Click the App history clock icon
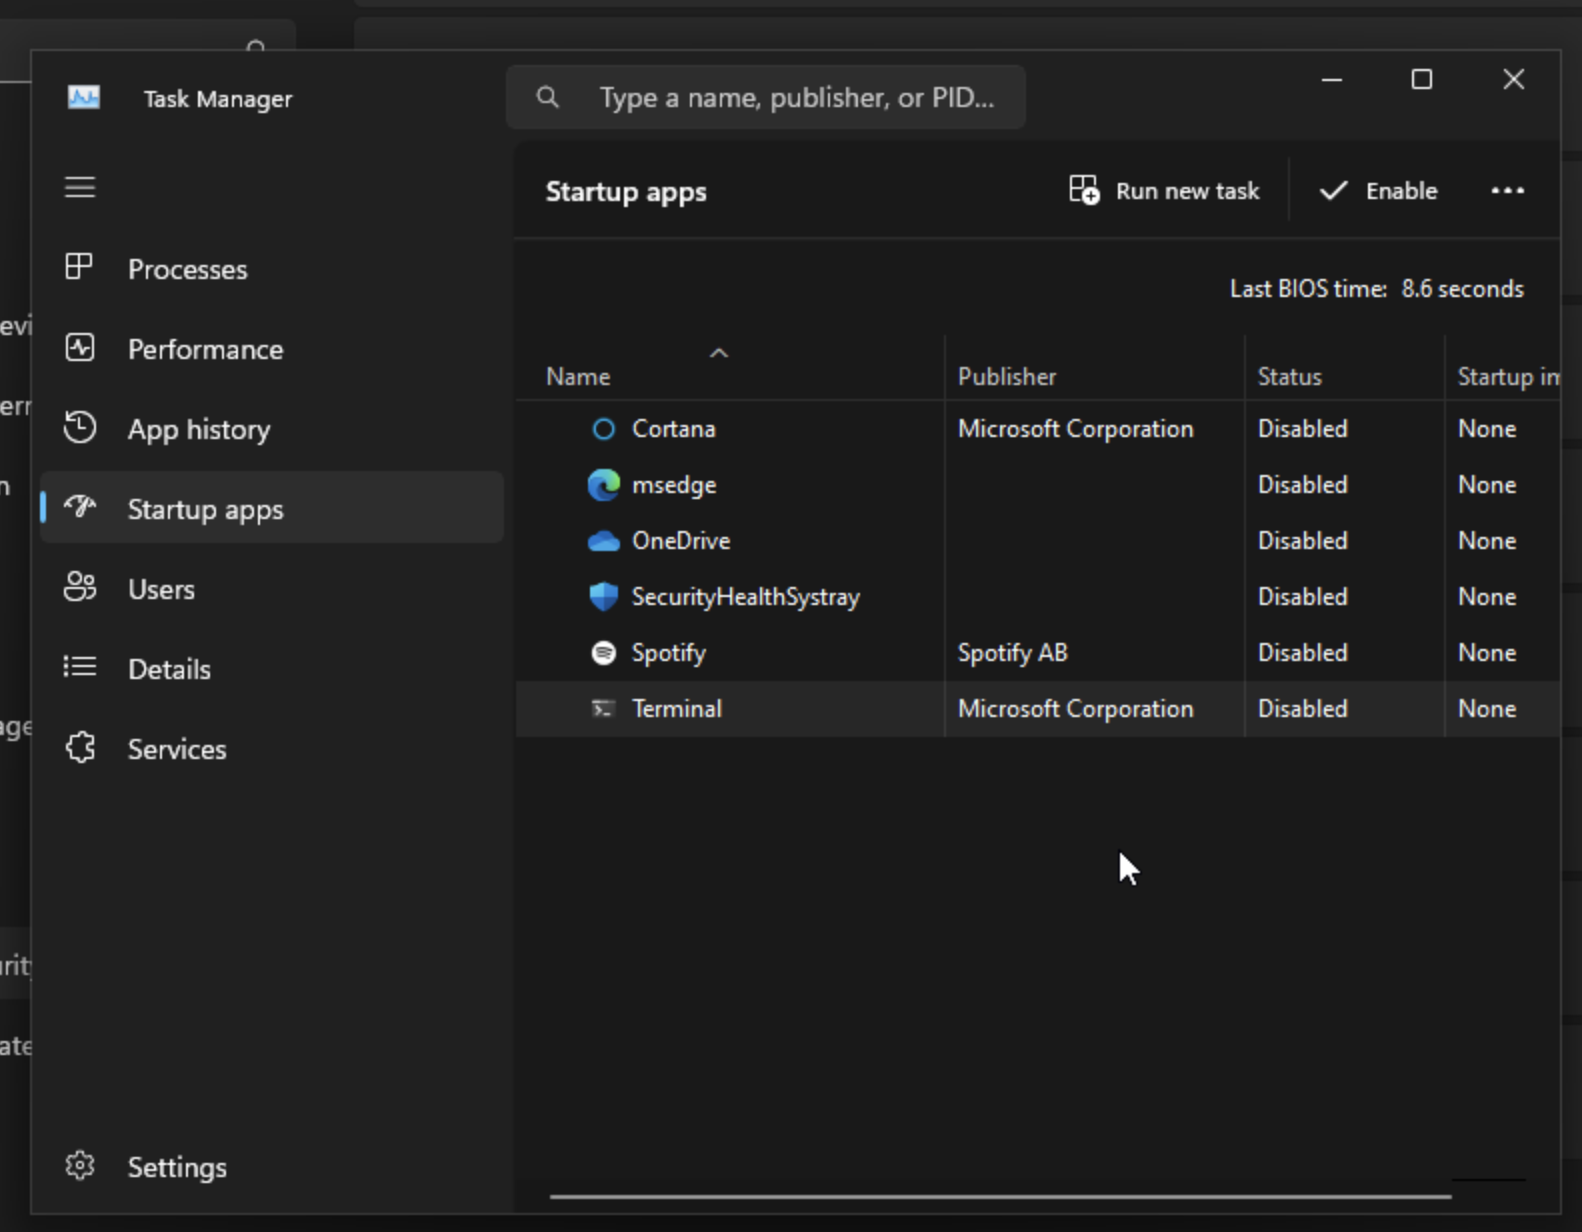This screenshot has height=1232, width=1582. click(80, 428)
